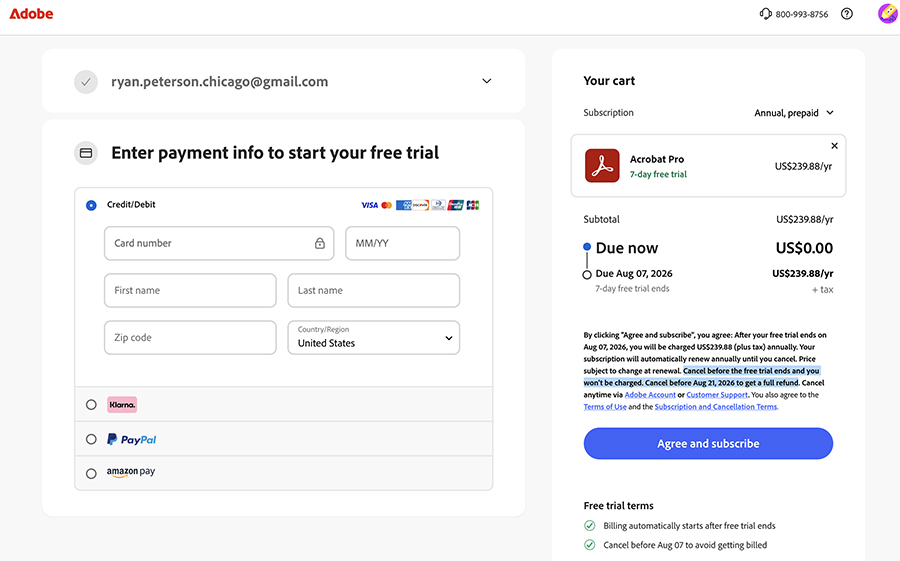The width and height of the screenshot is (900, 561).
Task: Click the 7-day free trial label
Action: click(x=658, y=175)
